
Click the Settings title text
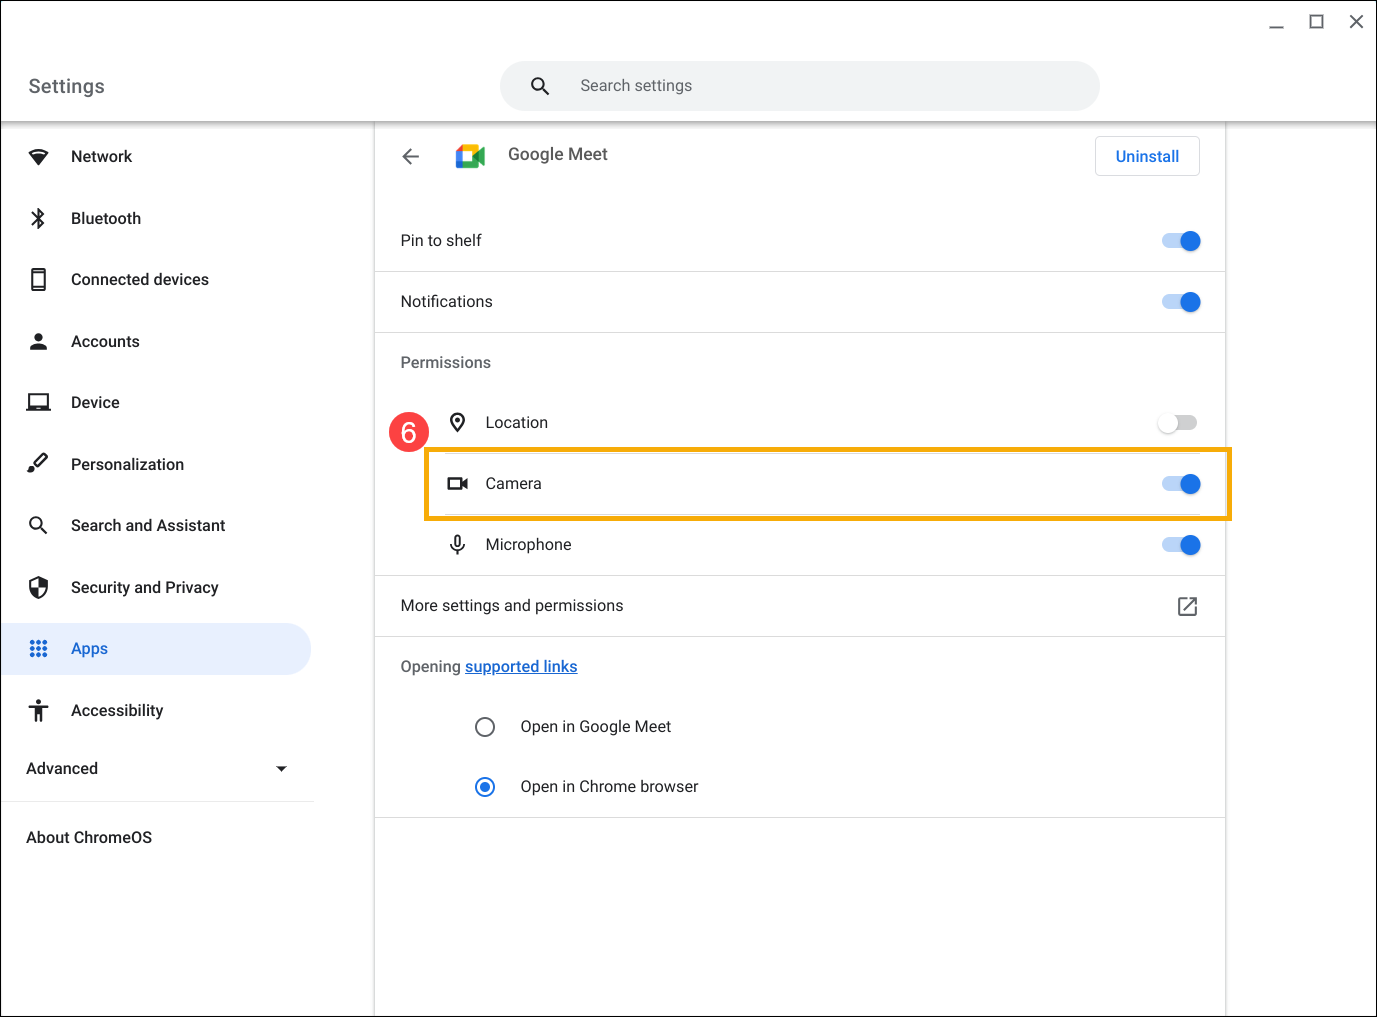coord(66,86)
